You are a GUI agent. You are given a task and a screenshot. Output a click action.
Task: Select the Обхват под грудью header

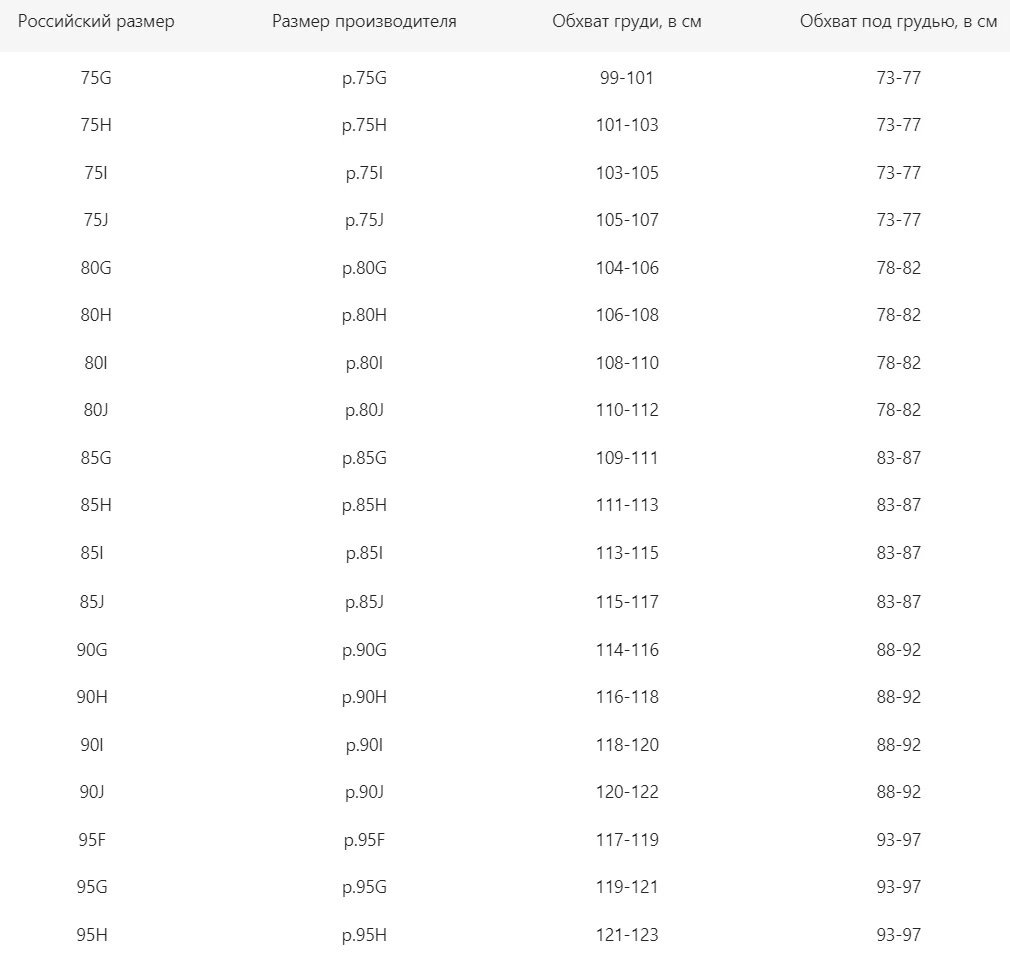coord(899,21)
